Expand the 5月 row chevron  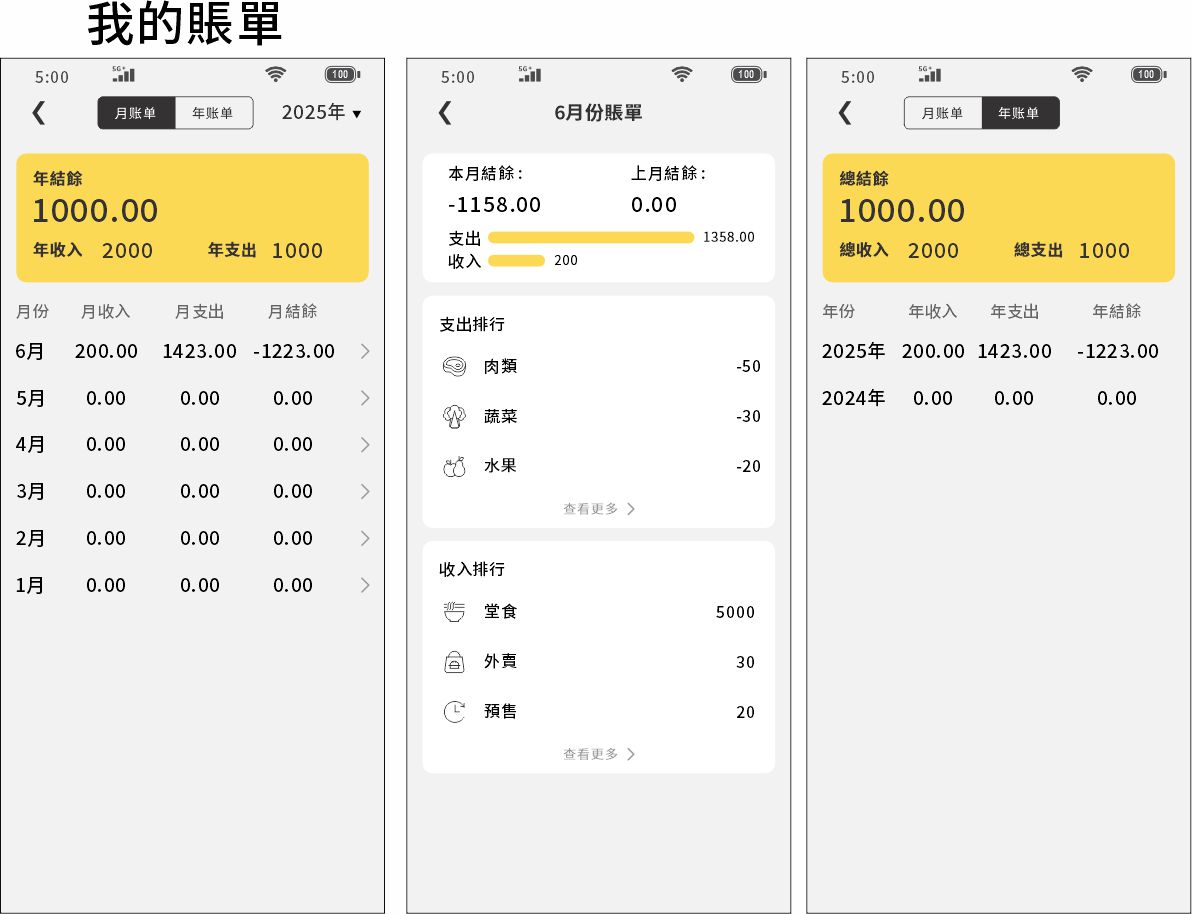(365, 398)
